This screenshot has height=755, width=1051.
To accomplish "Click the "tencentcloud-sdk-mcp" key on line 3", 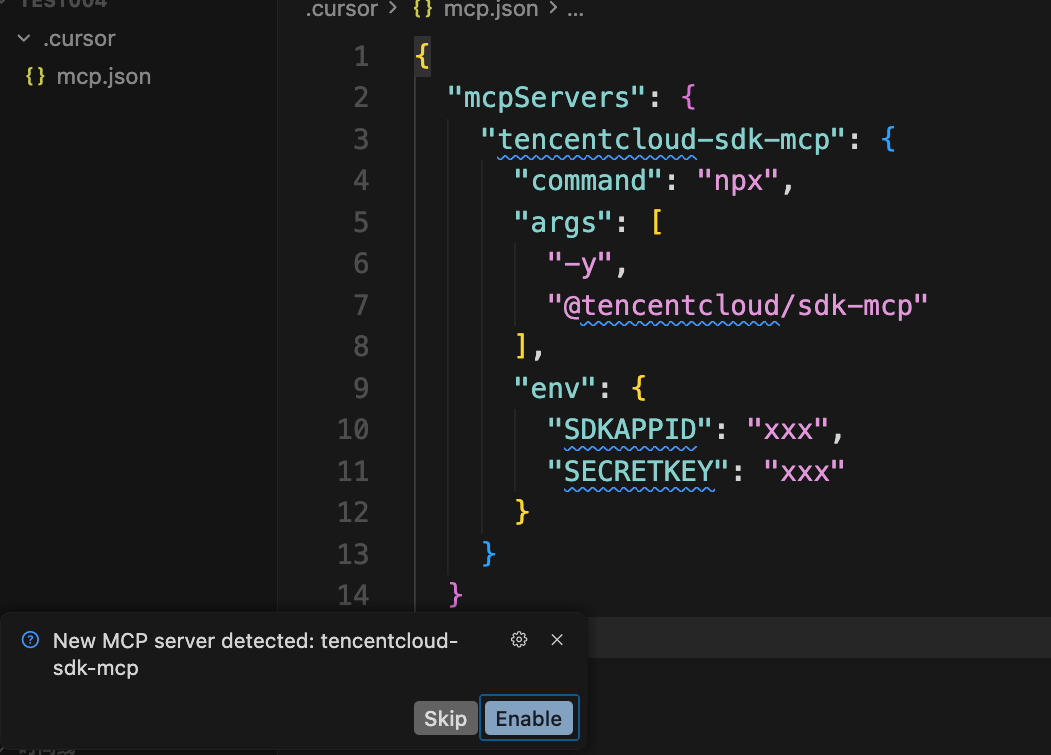I will click(662, 139).
